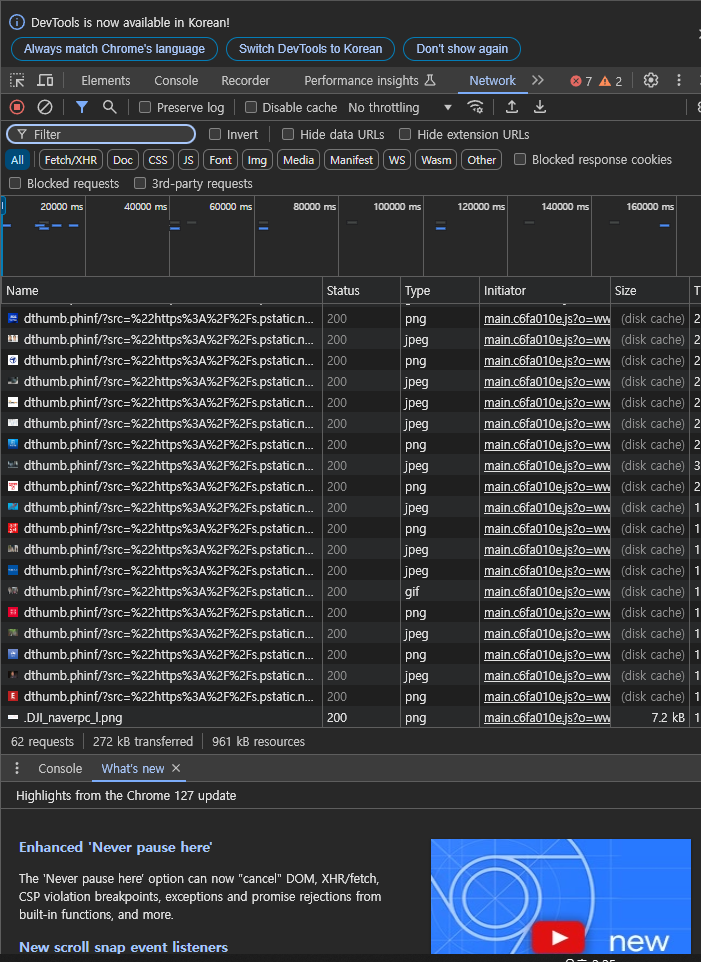Show more DevTools tabs chevron
The height and width of the screenshot is (962, 701).
click(538, 80)
